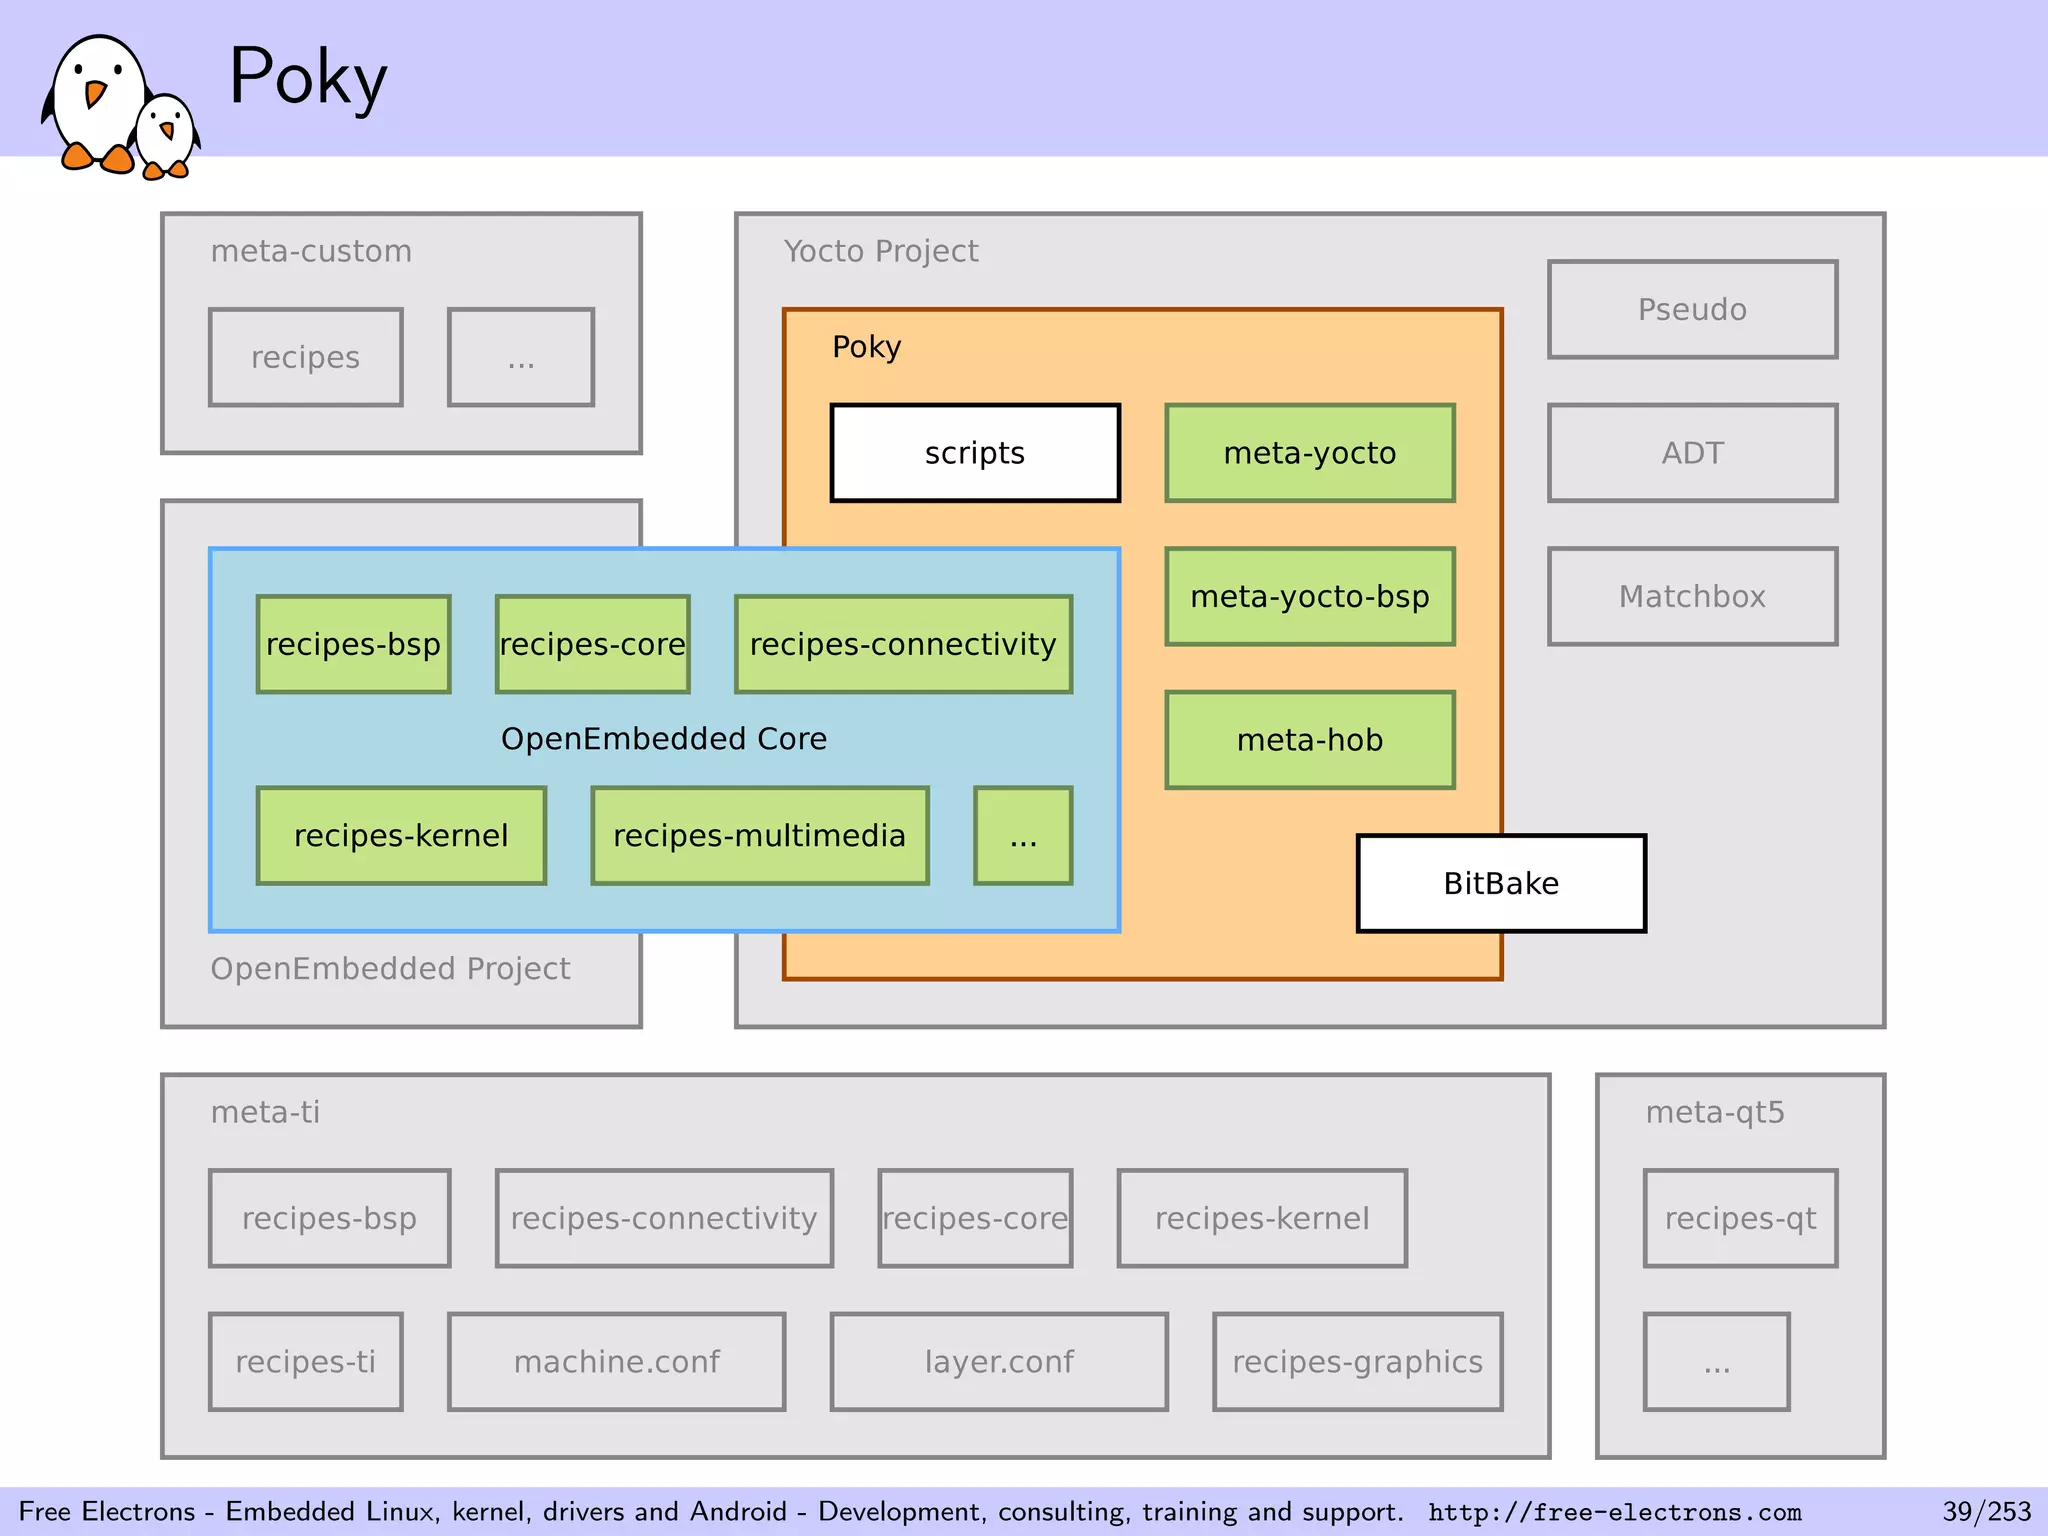The height and width of the screenshot is (1536, 2048).
Task: Click the green recipes-kernel box in OpenEmbedded Core
Action: (x=401, y=835)
